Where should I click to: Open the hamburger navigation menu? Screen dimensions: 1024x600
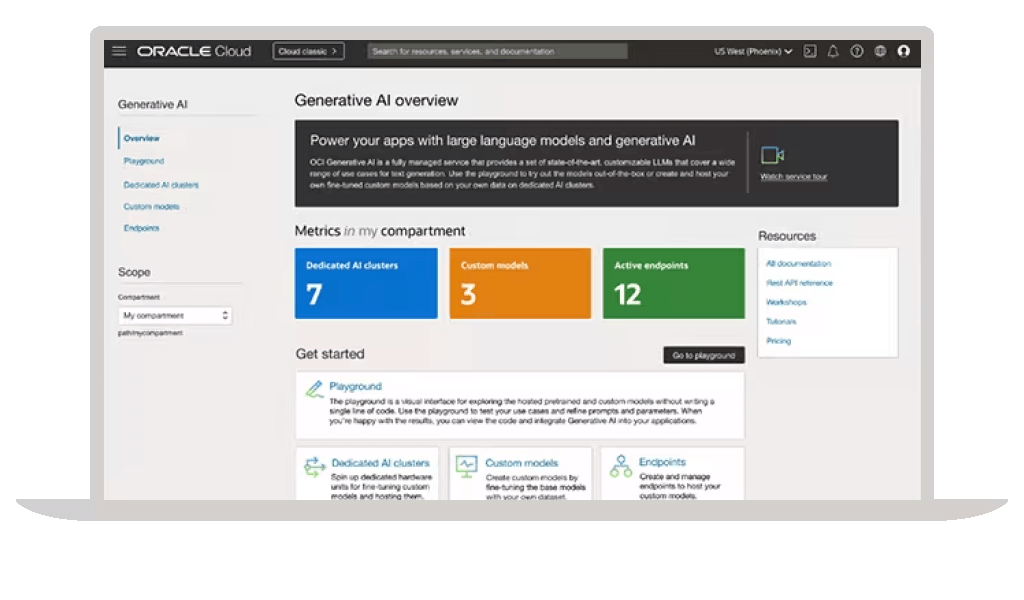tap(119, 51)
